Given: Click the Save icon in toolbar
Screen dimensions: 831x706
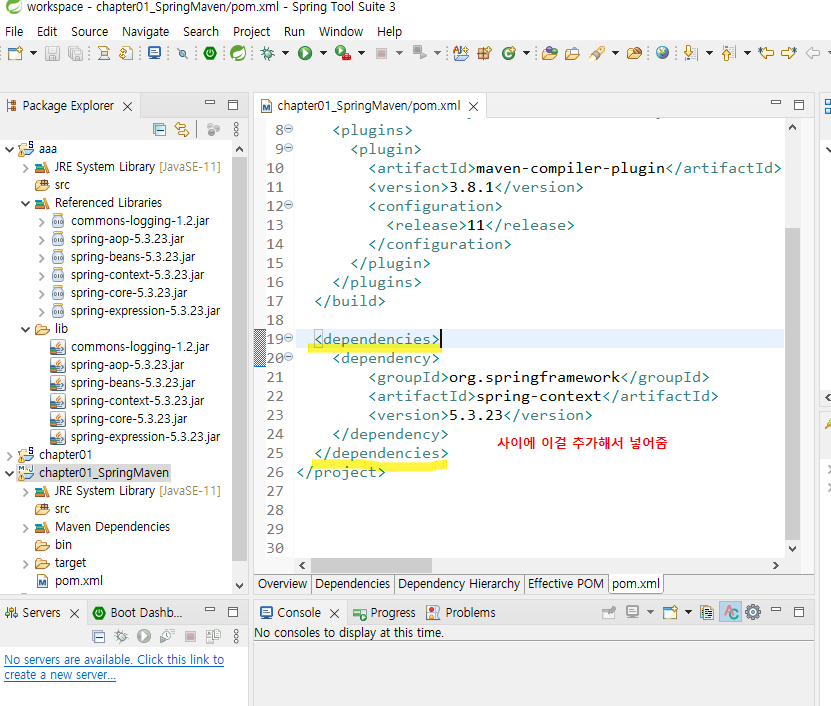Looking at the screenshot, I should [x=52, y=53].
